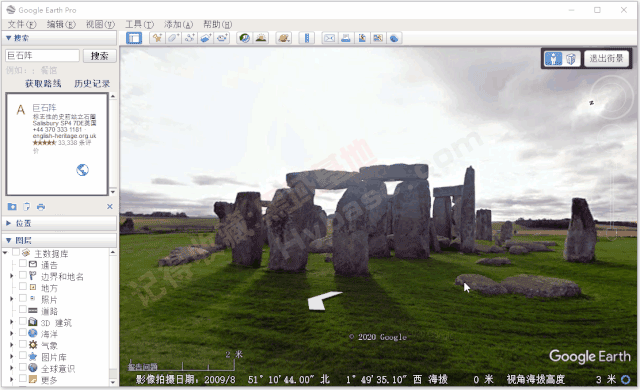The image size is (640, 390).
Task: Open the 视图(V) menu
Action: click(100, 24)
